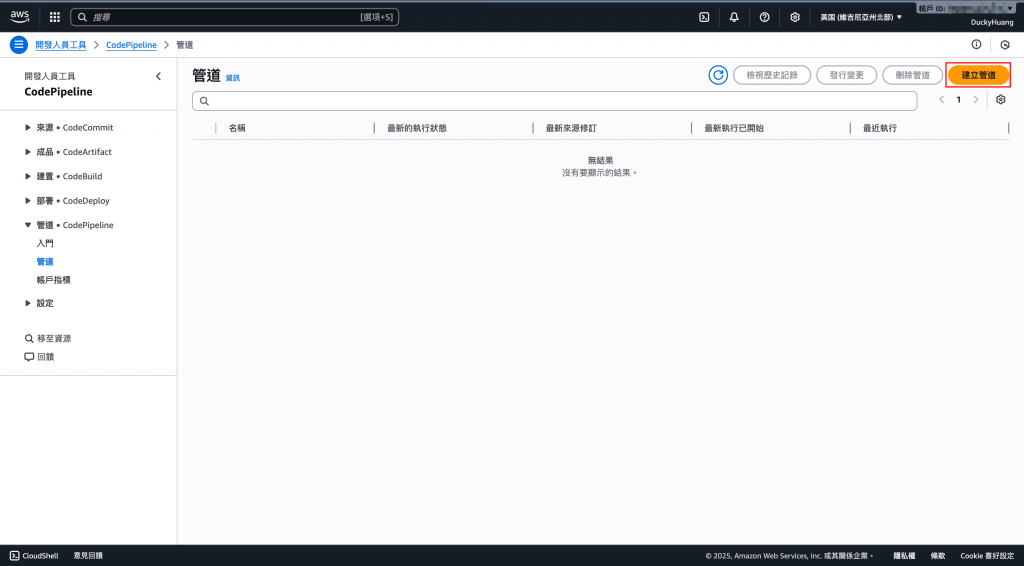Open the region selector dropdown

pyautogui.click(x=861, y=18)
